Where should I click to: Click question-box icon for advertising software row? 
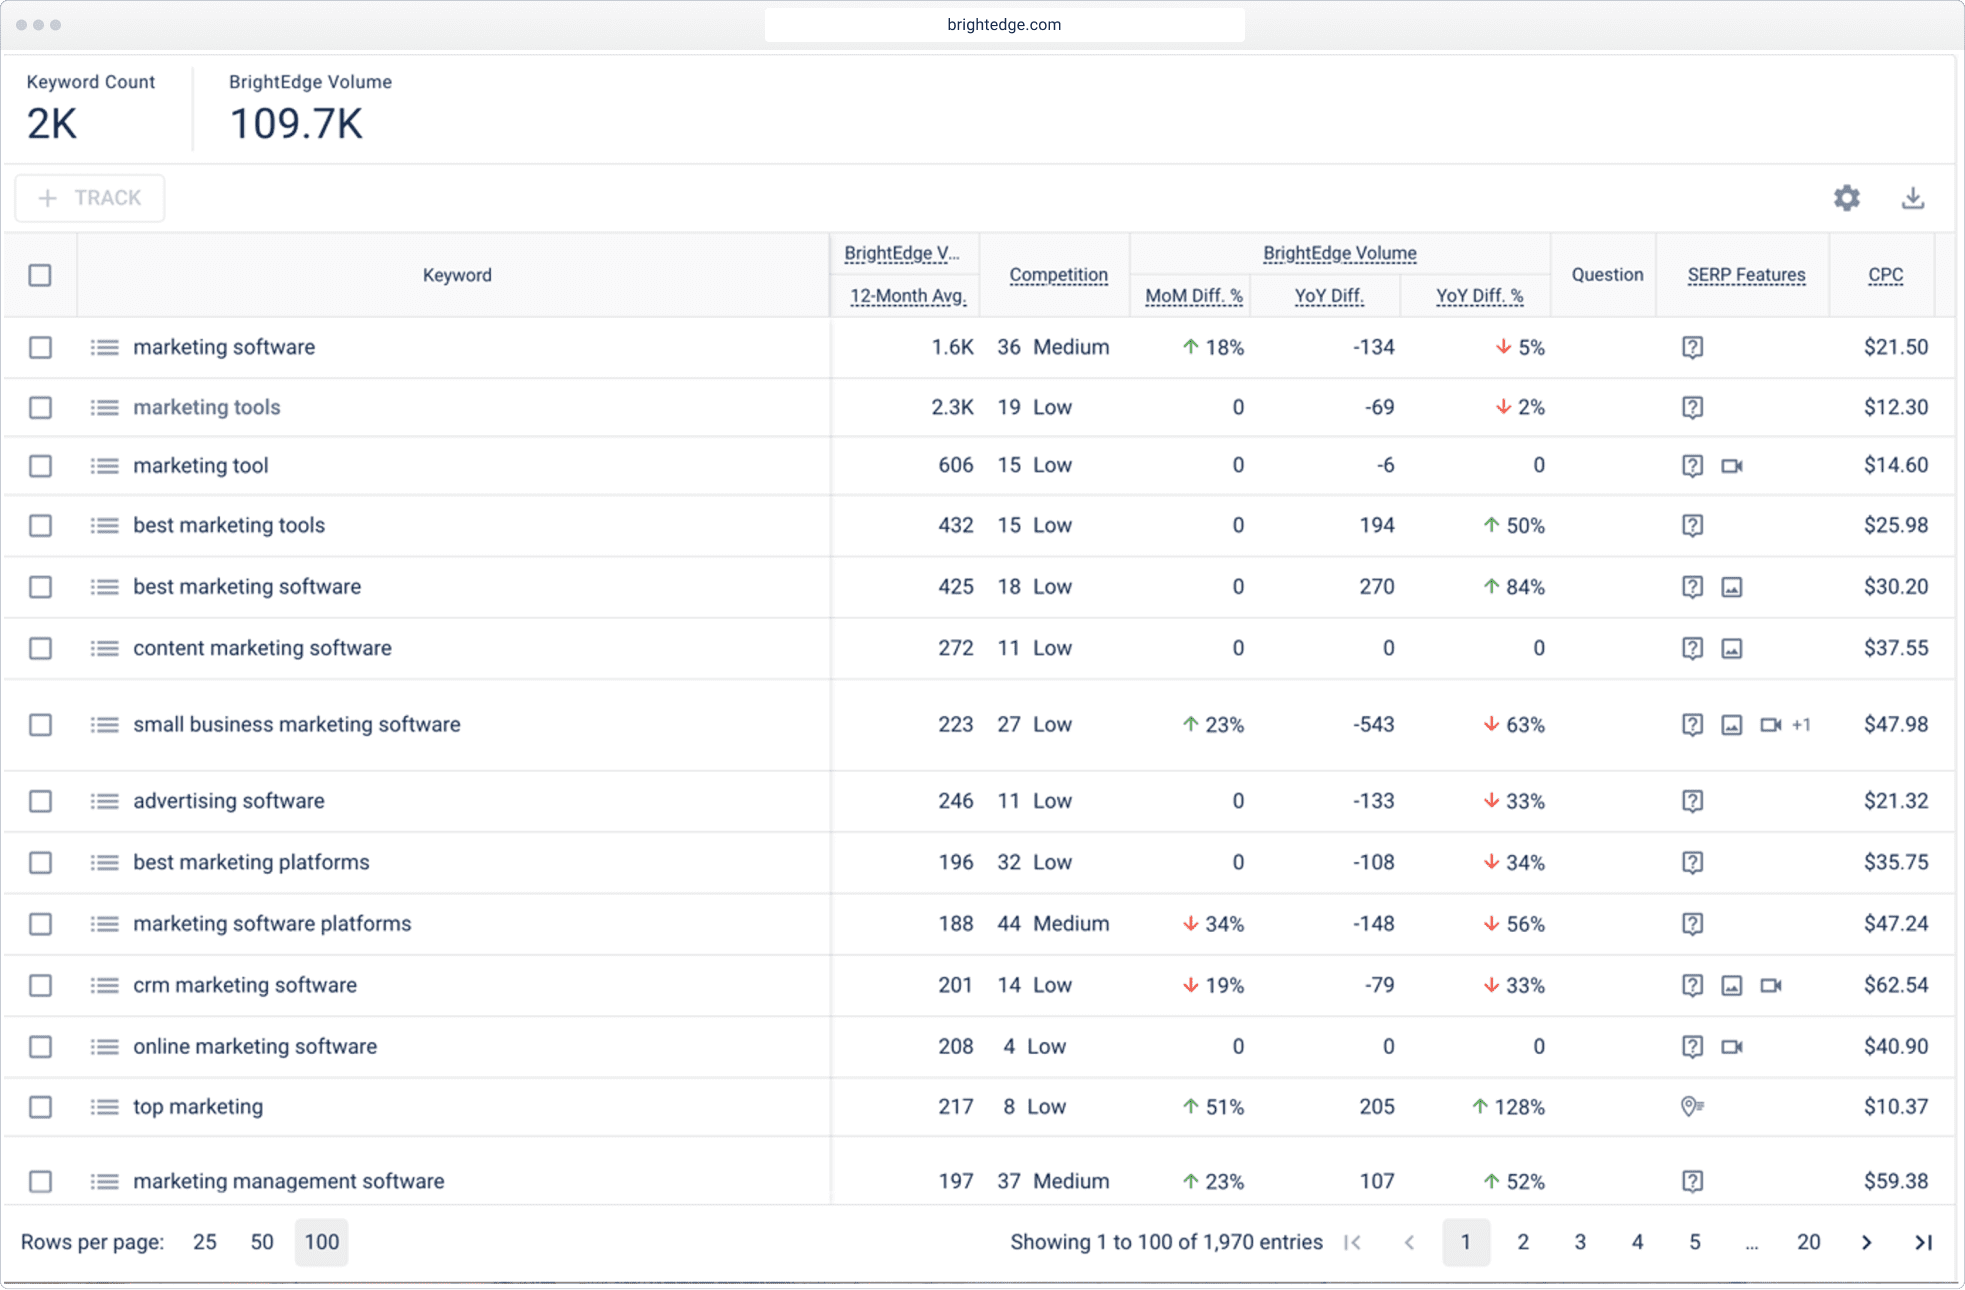click(x=1692, y=801)
